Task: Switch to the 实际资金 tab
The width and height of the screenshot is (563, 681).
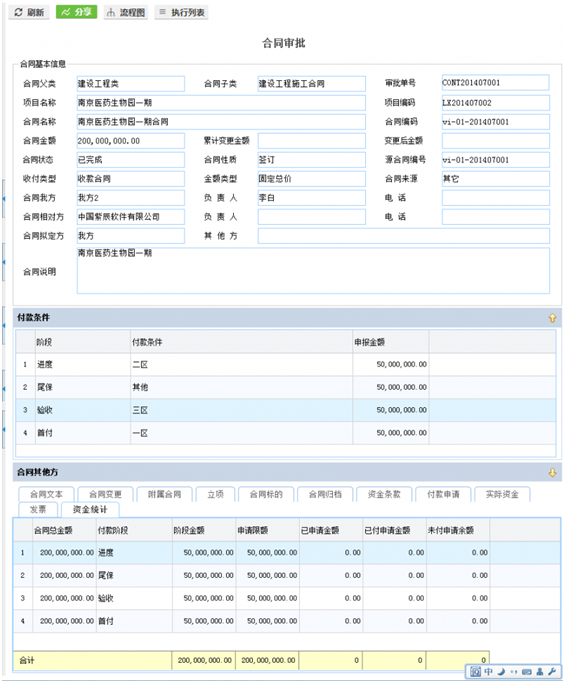Action: point(502,494)
